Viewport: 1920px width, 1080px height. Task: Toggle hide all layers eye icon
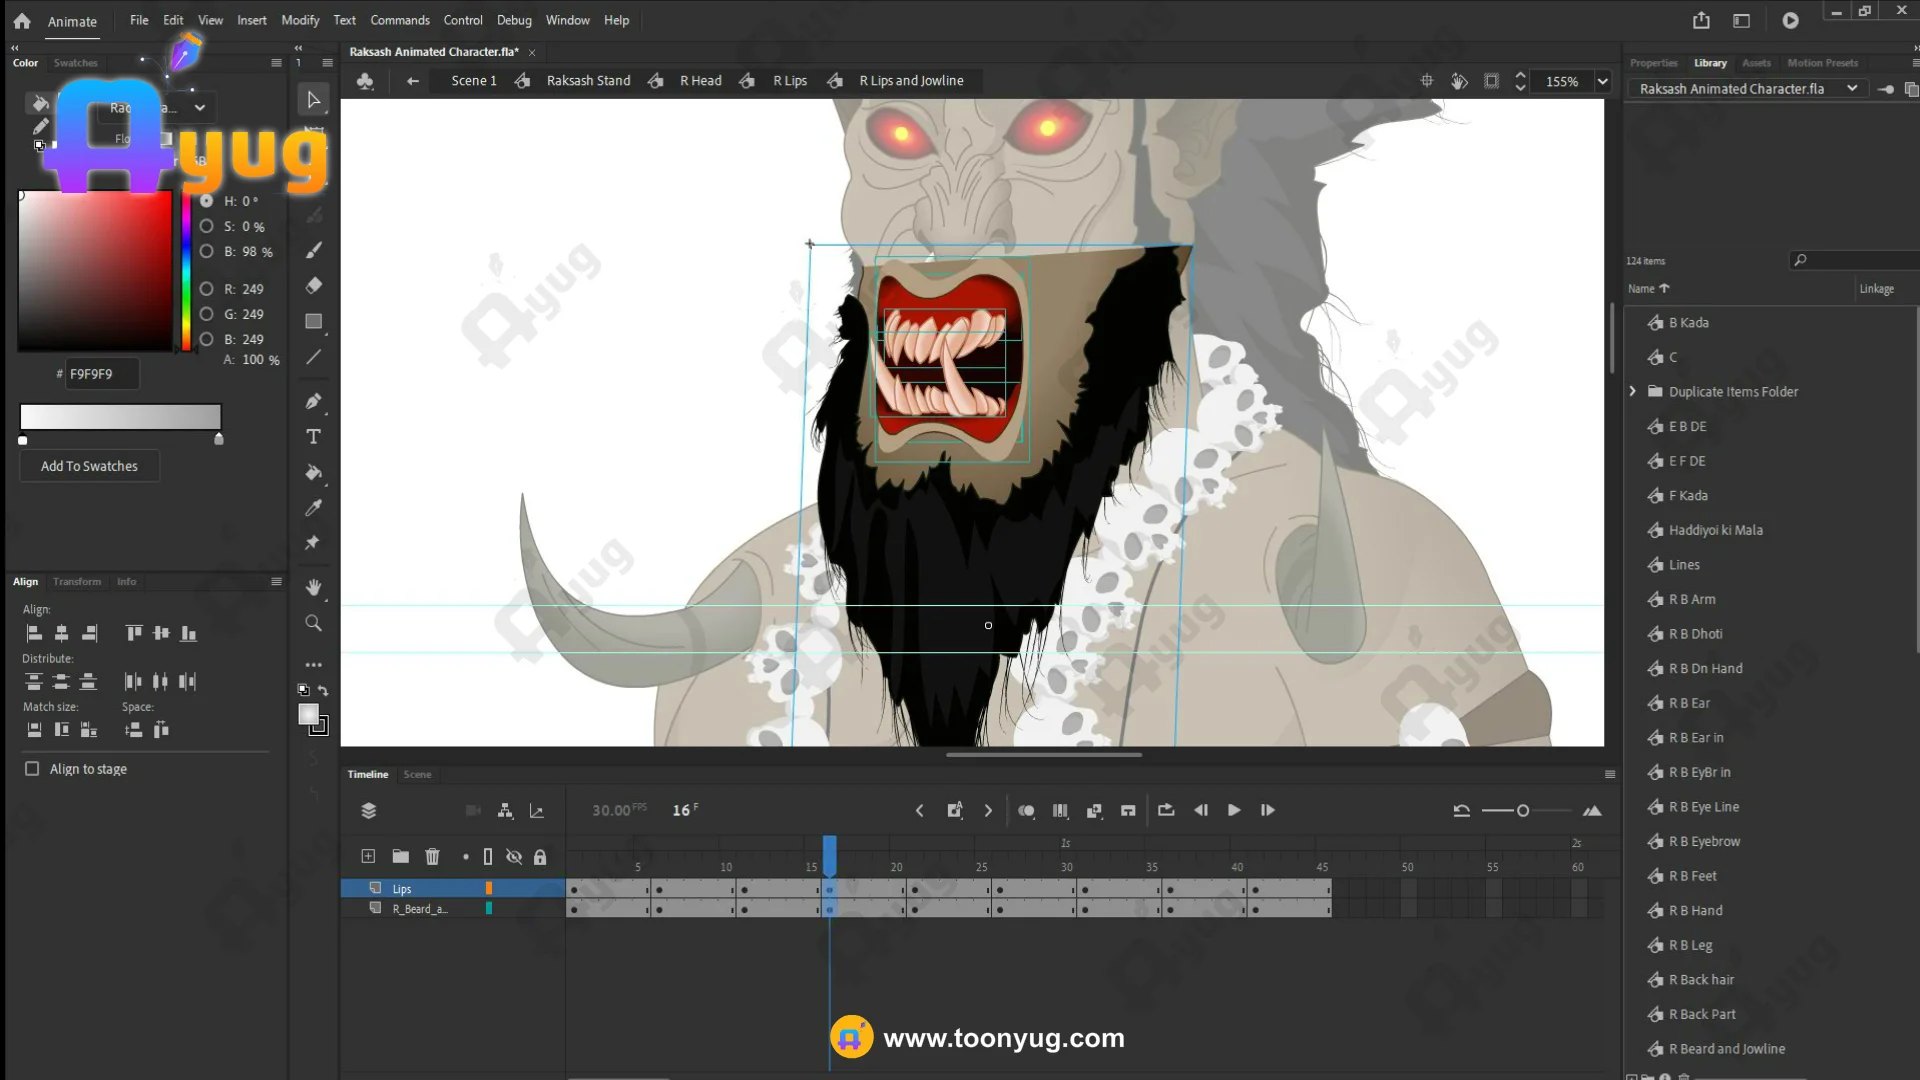[514, 857]
